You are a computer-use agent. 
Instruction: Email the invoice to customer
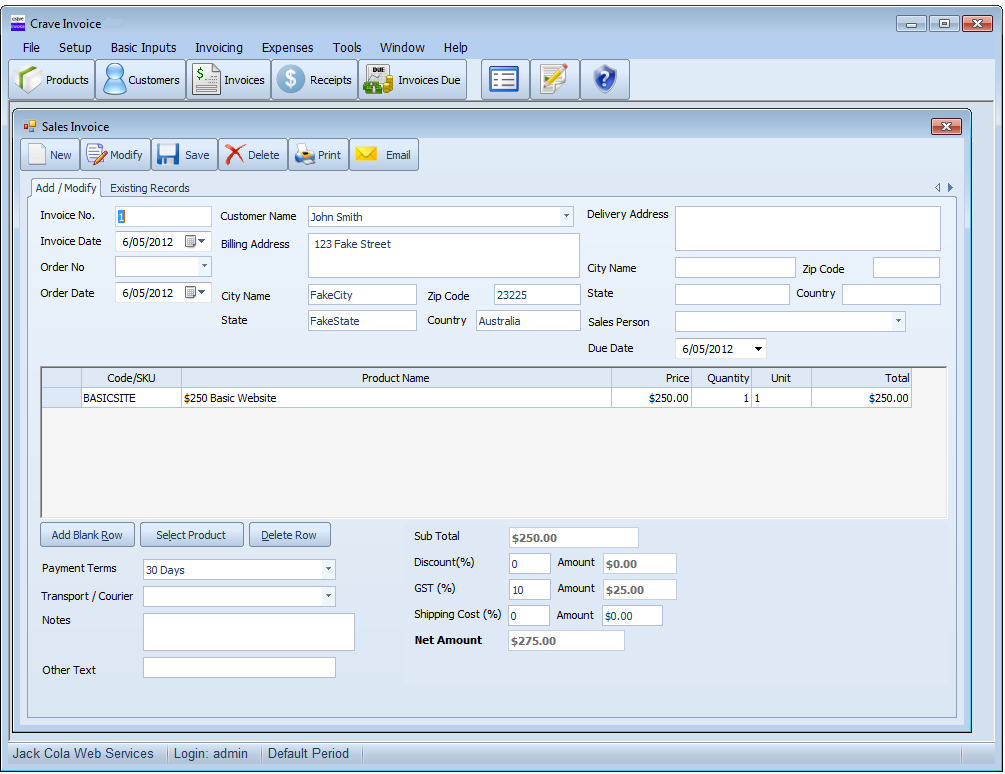[384, 155]
